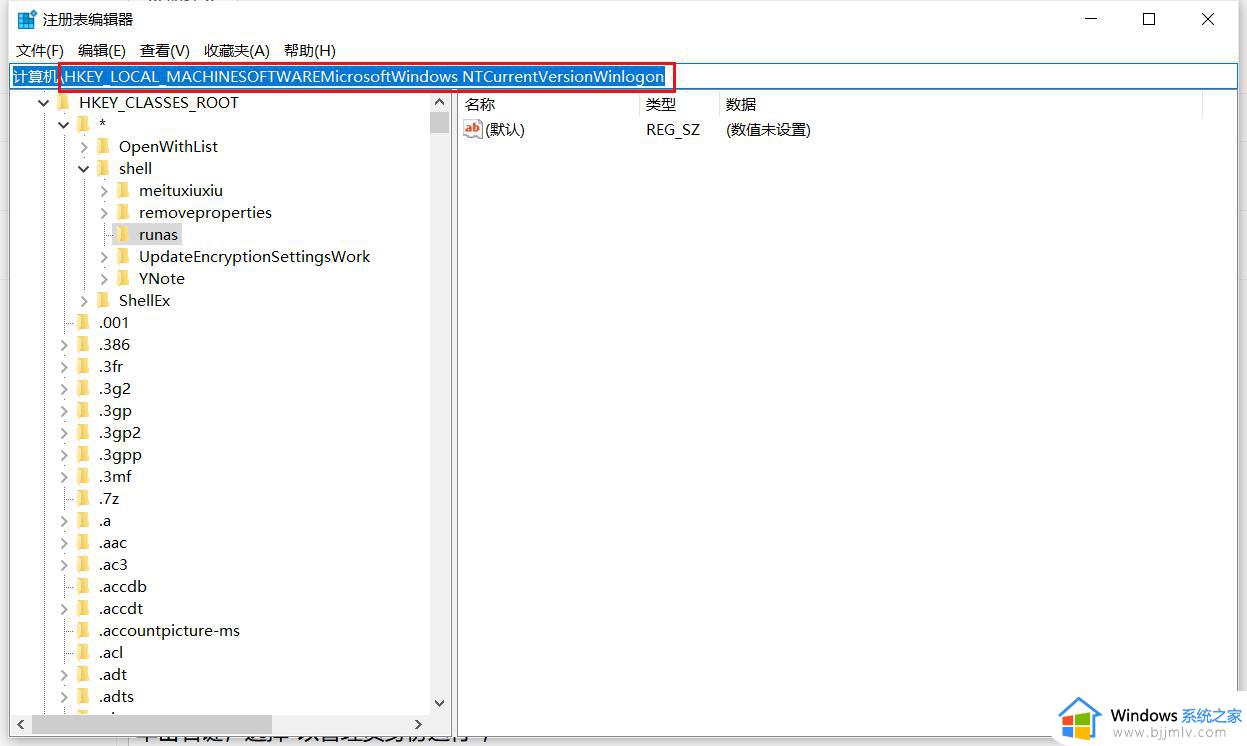Collapse the HKEY_CLASSES_ROOT node
The height and width of the screenshot is (746, 1247).
(44, 102)
